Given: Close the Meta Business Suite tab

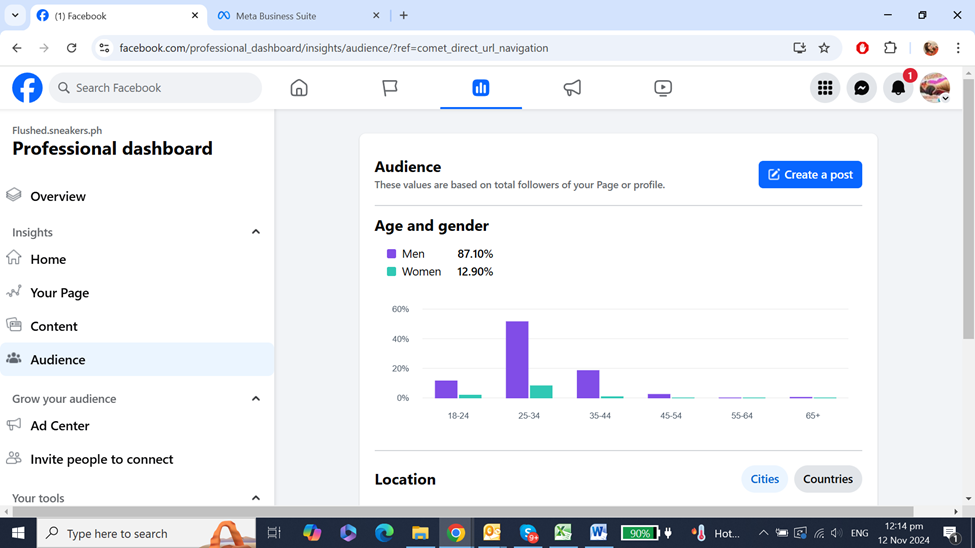Looking at the screenshot, I should click(x=376, y=16).
